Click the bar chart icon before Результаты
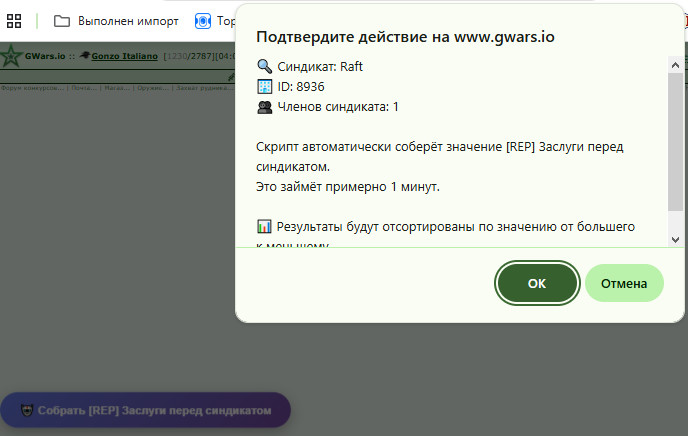688x436 pixels. click(x=264, y=227)
